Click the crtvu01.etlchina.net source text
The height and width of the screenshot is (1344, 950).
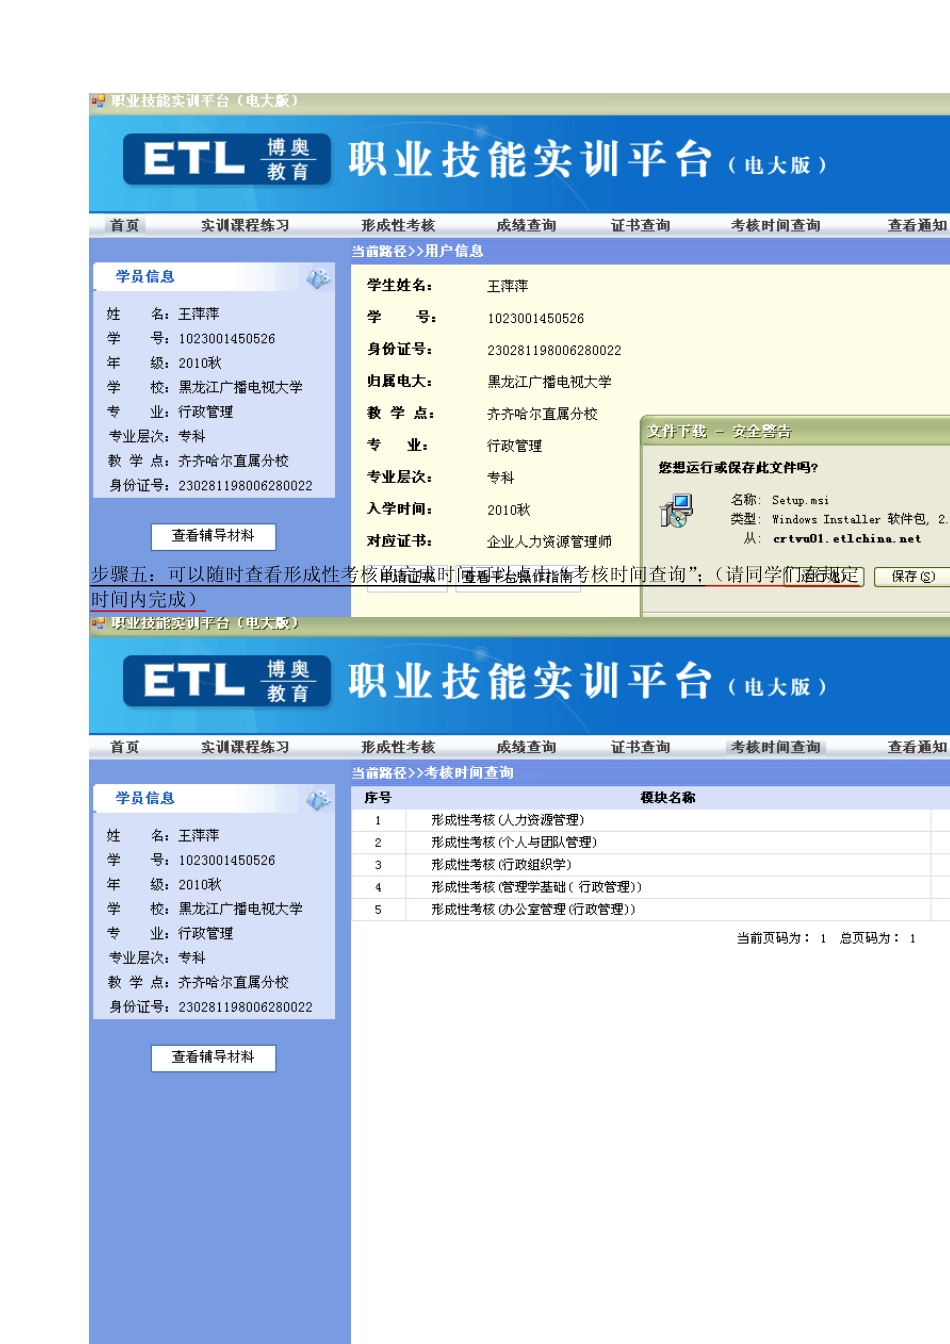coord(847,538)
